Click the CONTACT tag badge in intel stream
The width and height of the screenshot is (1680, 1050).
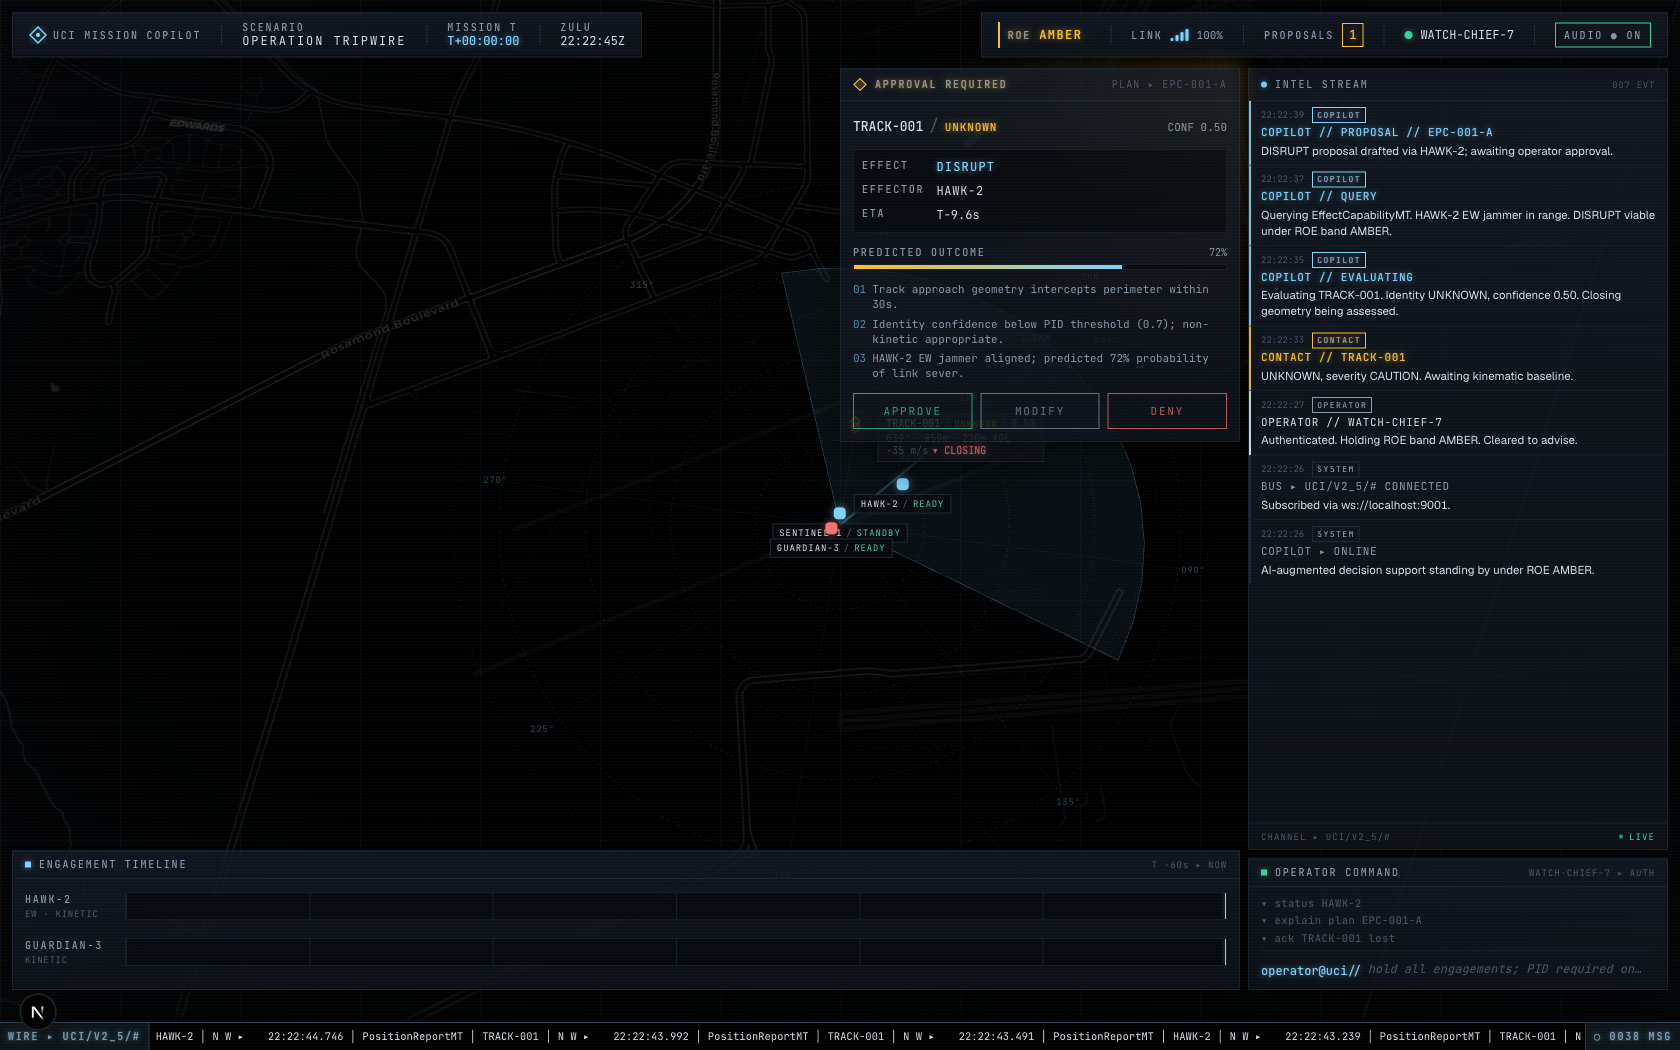click(x=1339, y=340)
